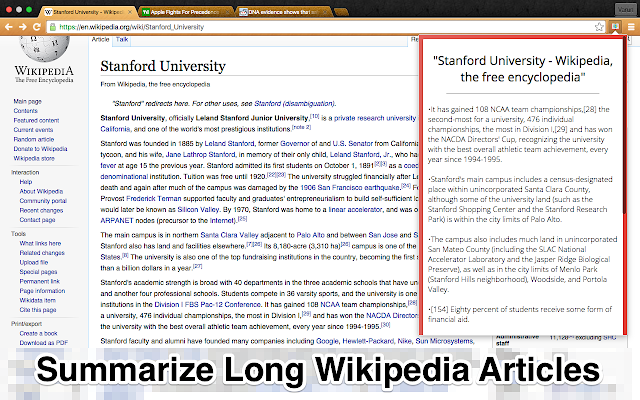This screenshot has height=400, width=640.
Task: Follow the Santa Clara Valley link
Action: click(229, 235)
